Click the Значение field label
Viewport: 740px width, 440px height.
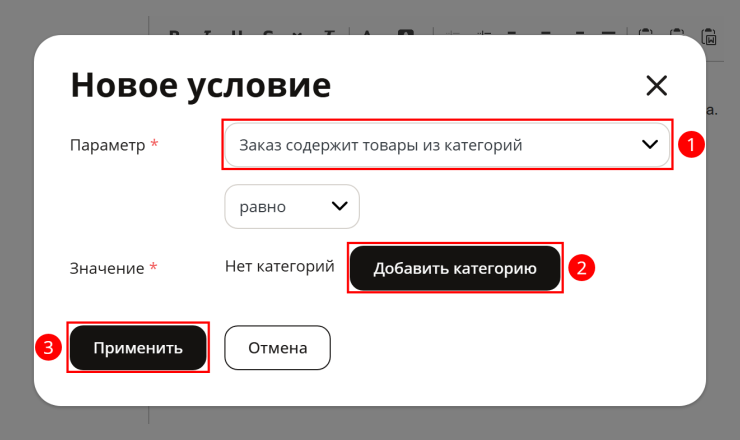point(107,268)
